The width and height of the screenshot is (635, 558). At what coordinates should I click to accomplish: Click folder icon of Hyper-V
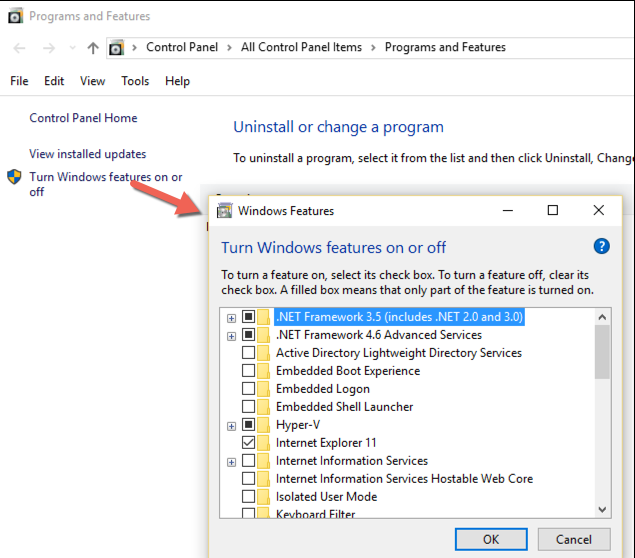pyautogui.click(x=264, y=424)
